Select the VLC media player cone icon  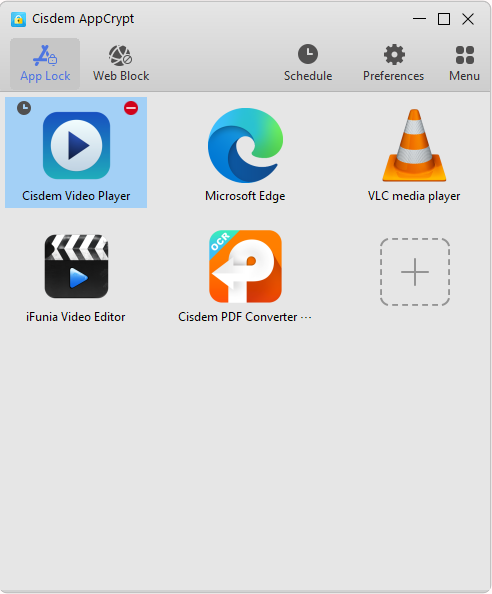(x=414, y=145)
